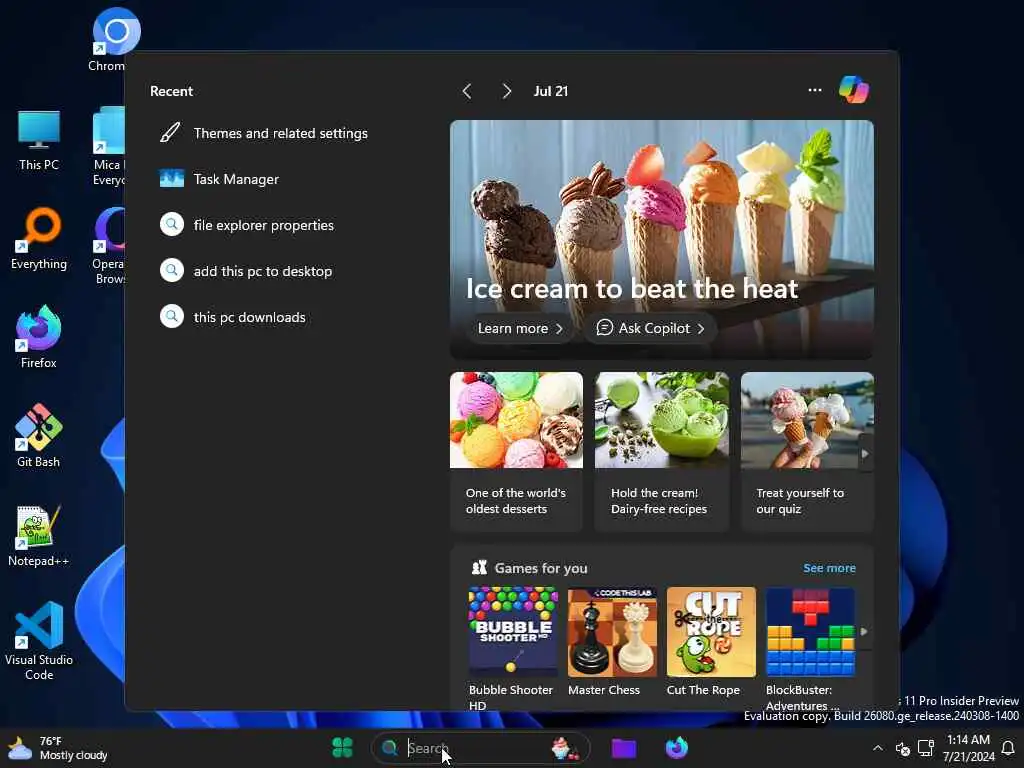
Task: Show hidden system tray icons chevron
Action: (878, 748)
